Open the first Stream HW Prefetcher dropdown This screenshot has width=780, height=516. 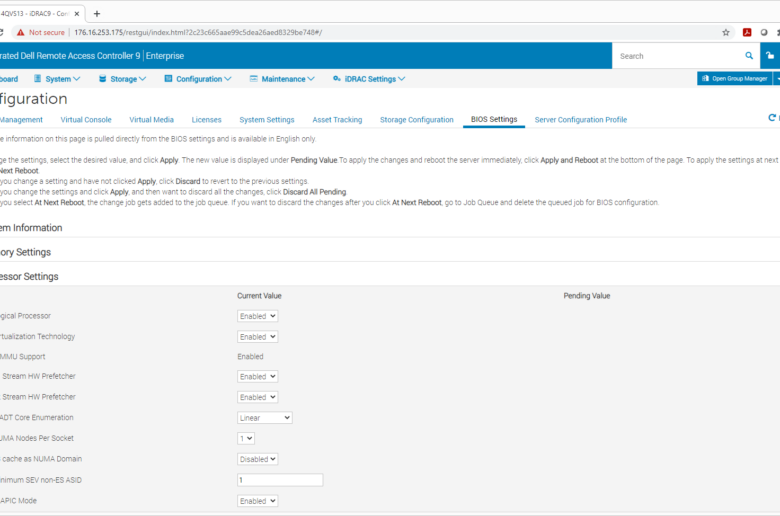[x=257, y=377]
